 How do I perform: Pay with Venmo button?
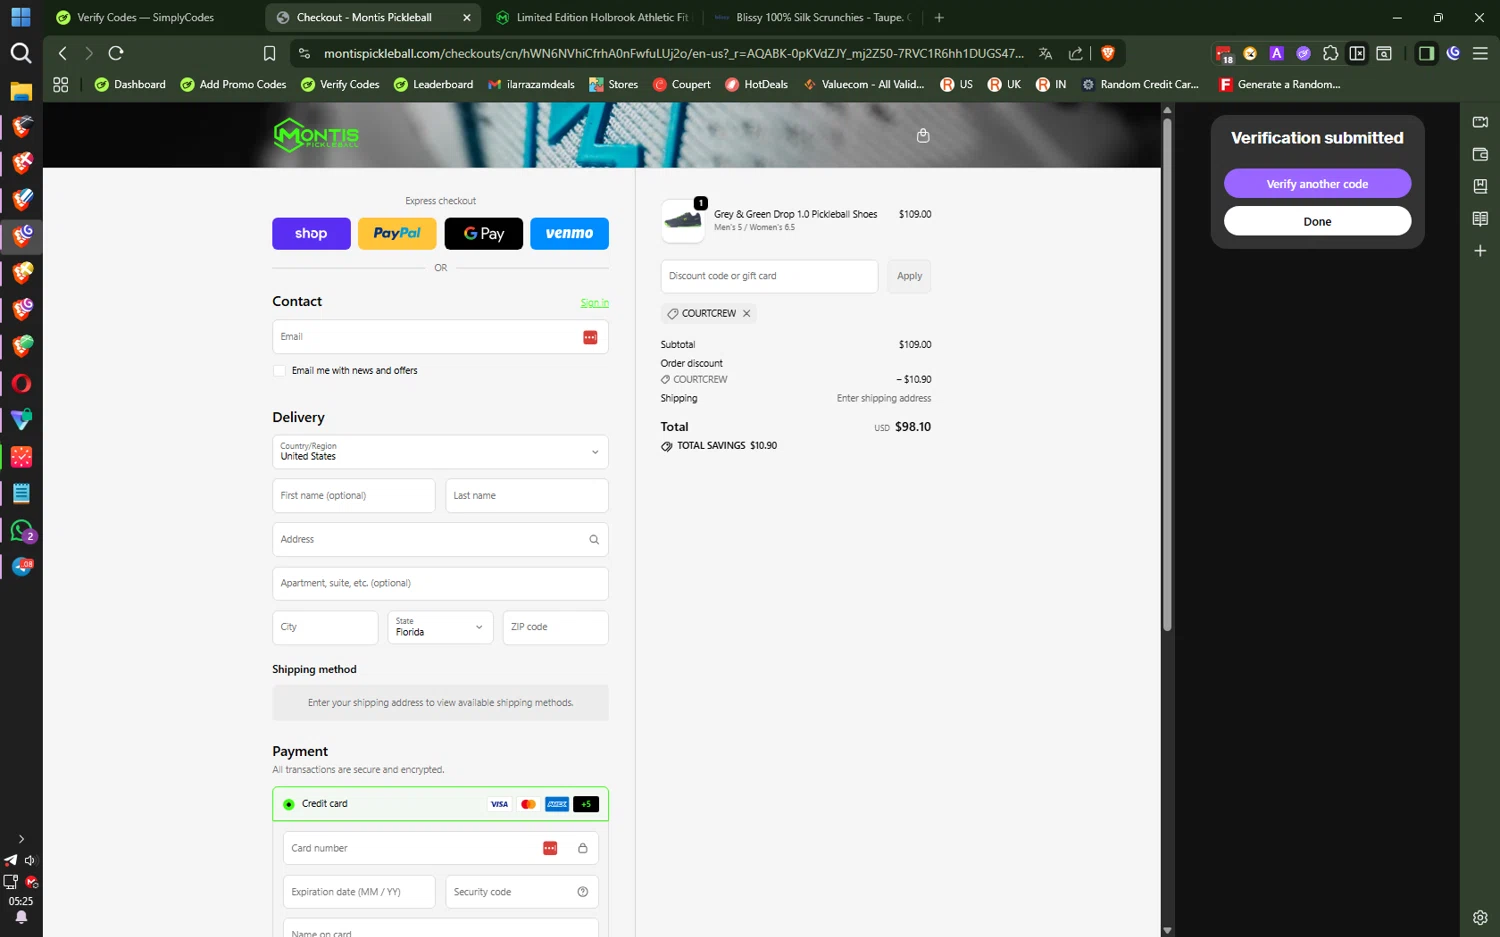pos(570,233)
